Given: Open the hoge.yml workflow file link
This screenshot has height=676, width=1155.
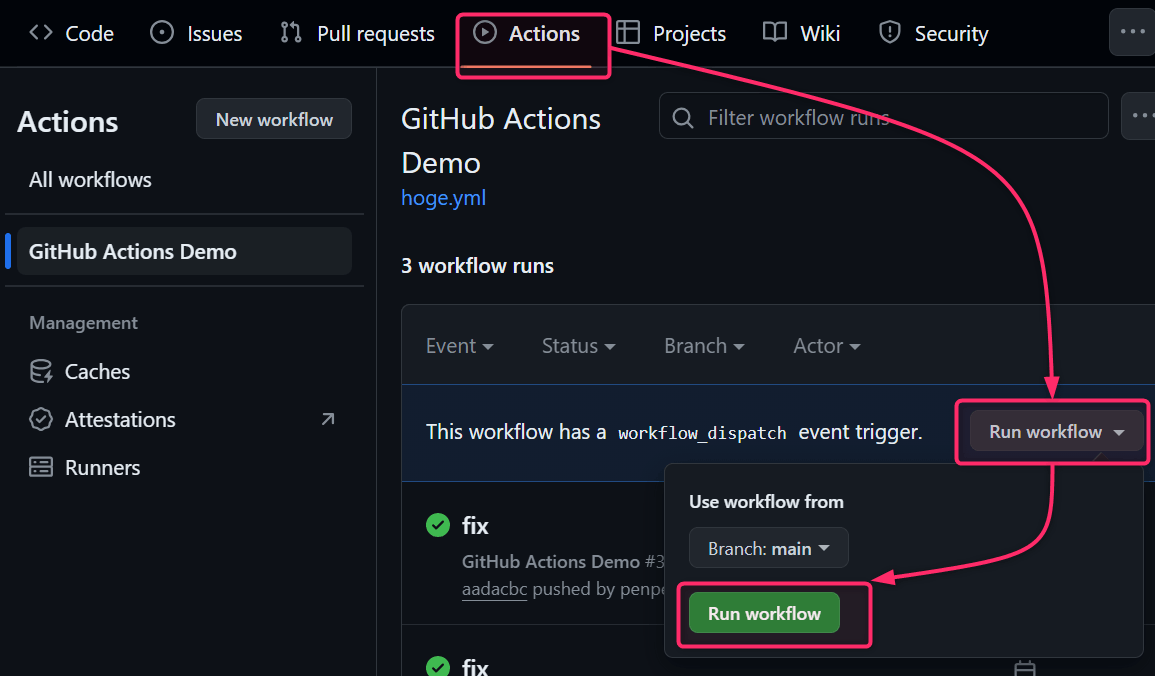Looking at the screenshot, I should tap(443, 198).
